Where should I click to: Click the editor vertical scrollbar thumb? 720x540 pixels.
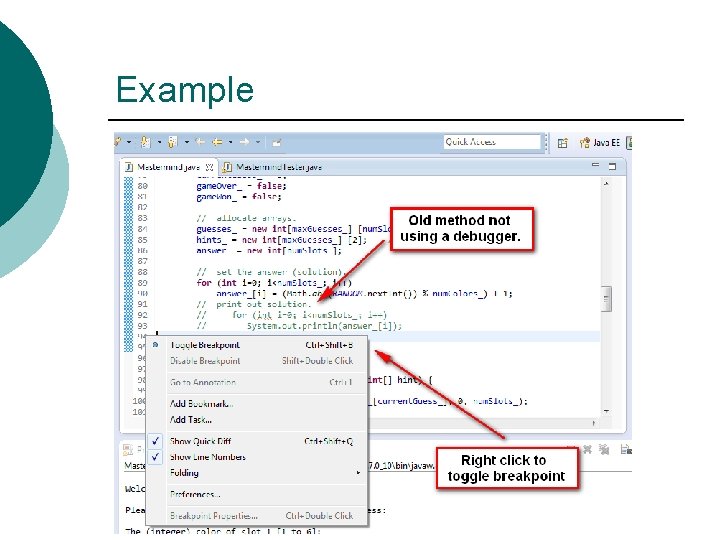coord(606,299)
